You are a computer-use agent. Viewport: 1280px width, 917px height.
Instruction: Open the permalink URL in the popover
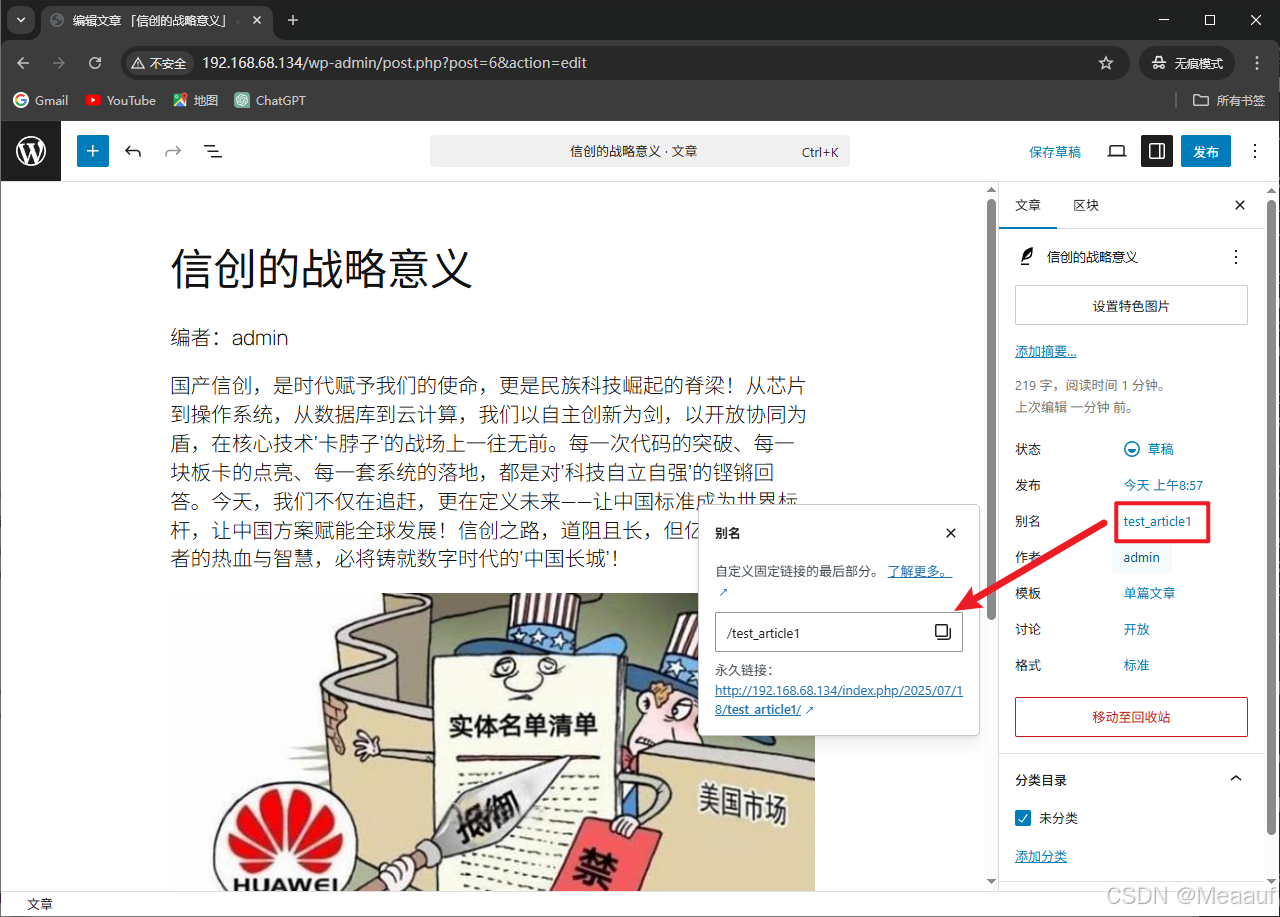click(x=839, y=700)
